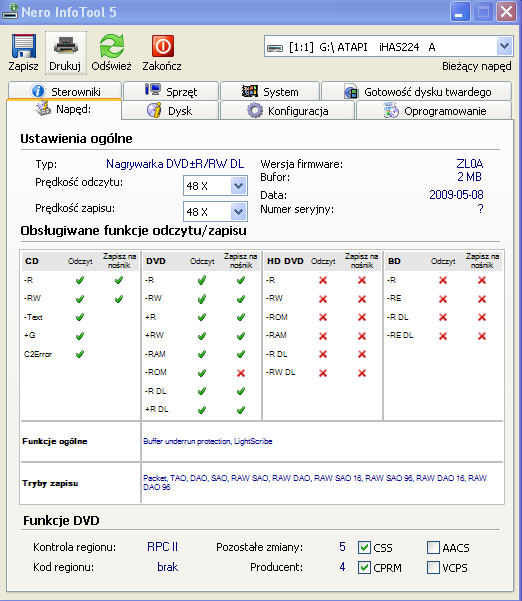Click the date value 2009-05-08
522x601 pixels.
[456, 195]
